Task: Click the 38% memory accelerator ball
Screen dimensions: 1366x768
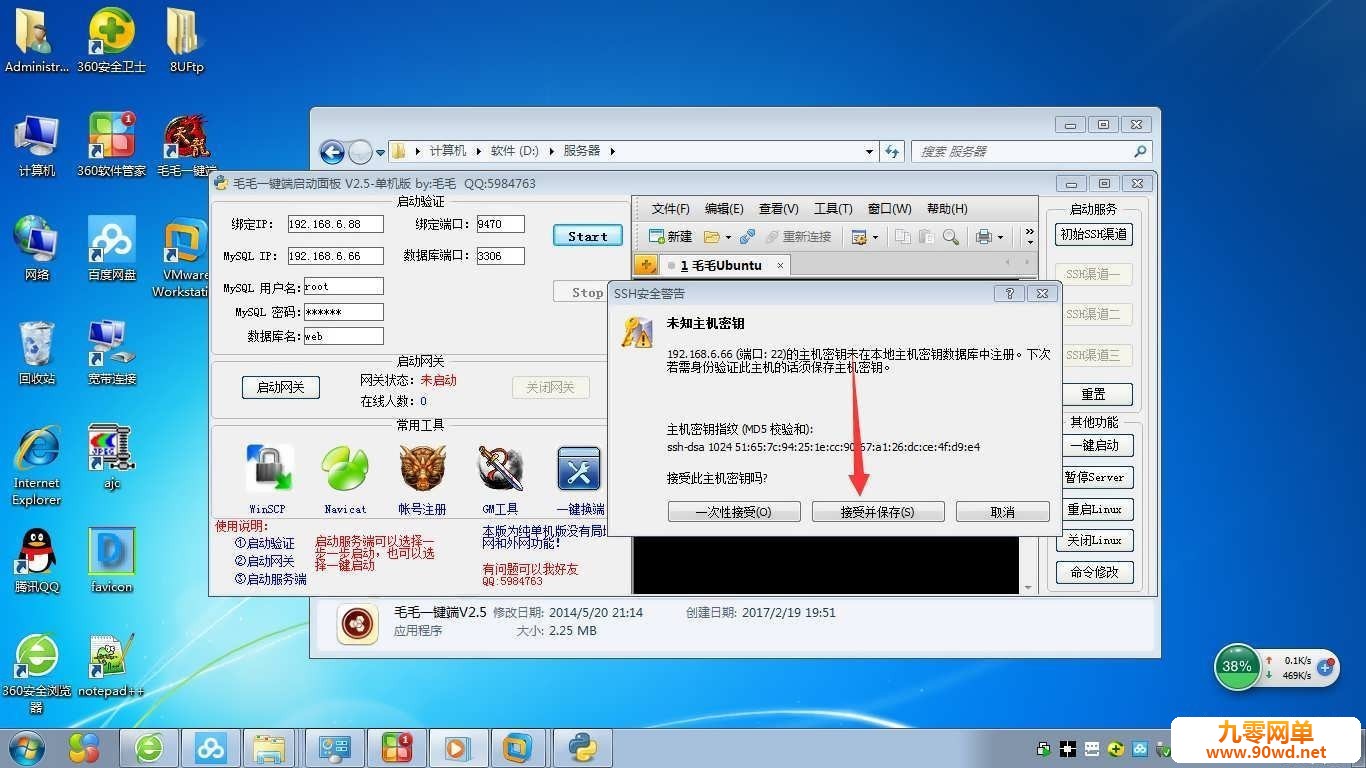Action: point(1237,666)
